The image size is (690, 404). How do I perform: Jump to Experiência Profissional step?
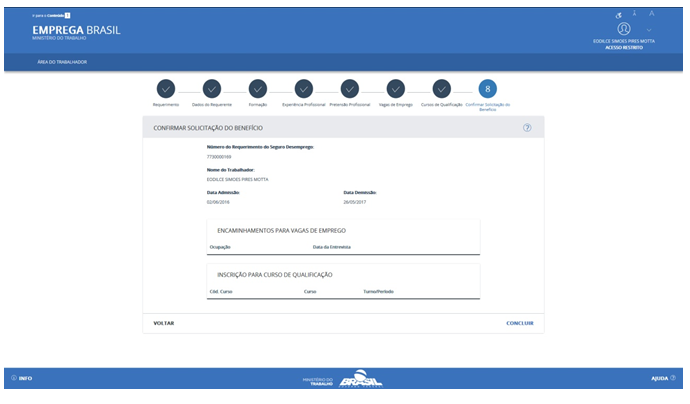coord(304,89)
